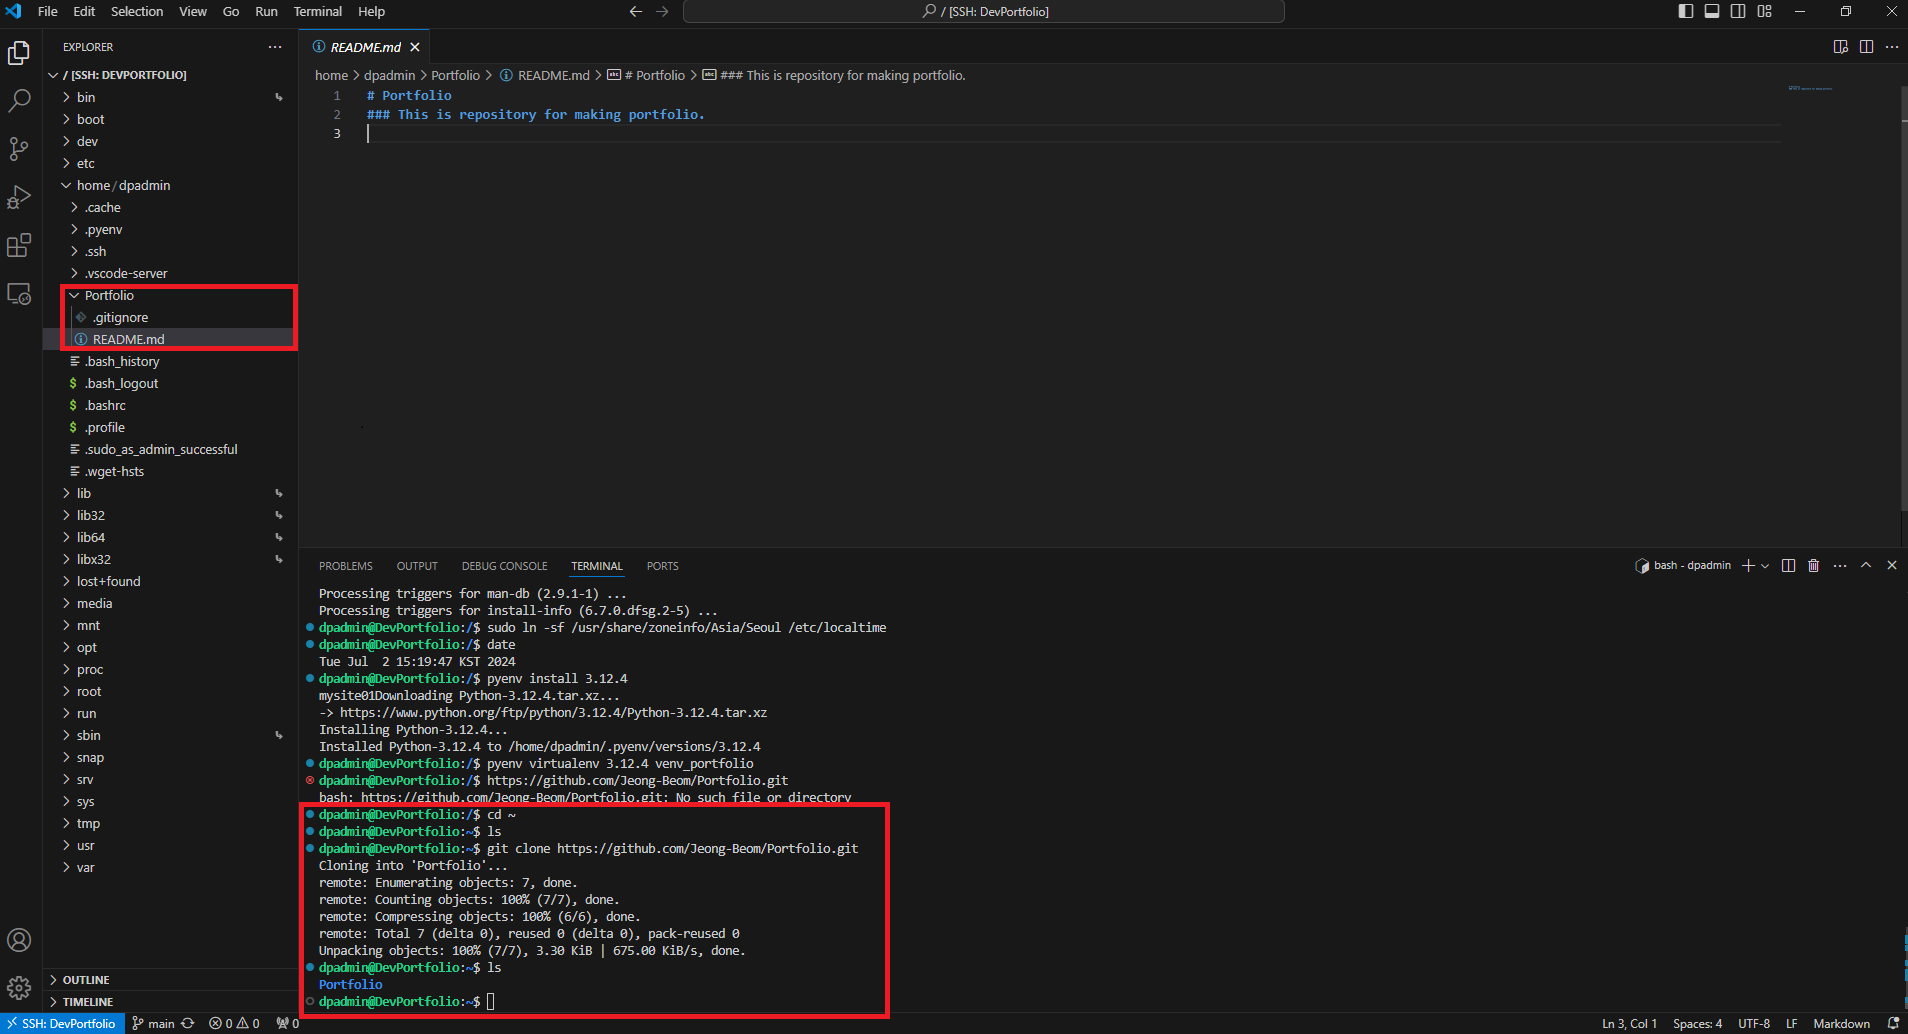
Task: Switch to DEBUG CONSOLE tab
Action: (x=505, y=566)
